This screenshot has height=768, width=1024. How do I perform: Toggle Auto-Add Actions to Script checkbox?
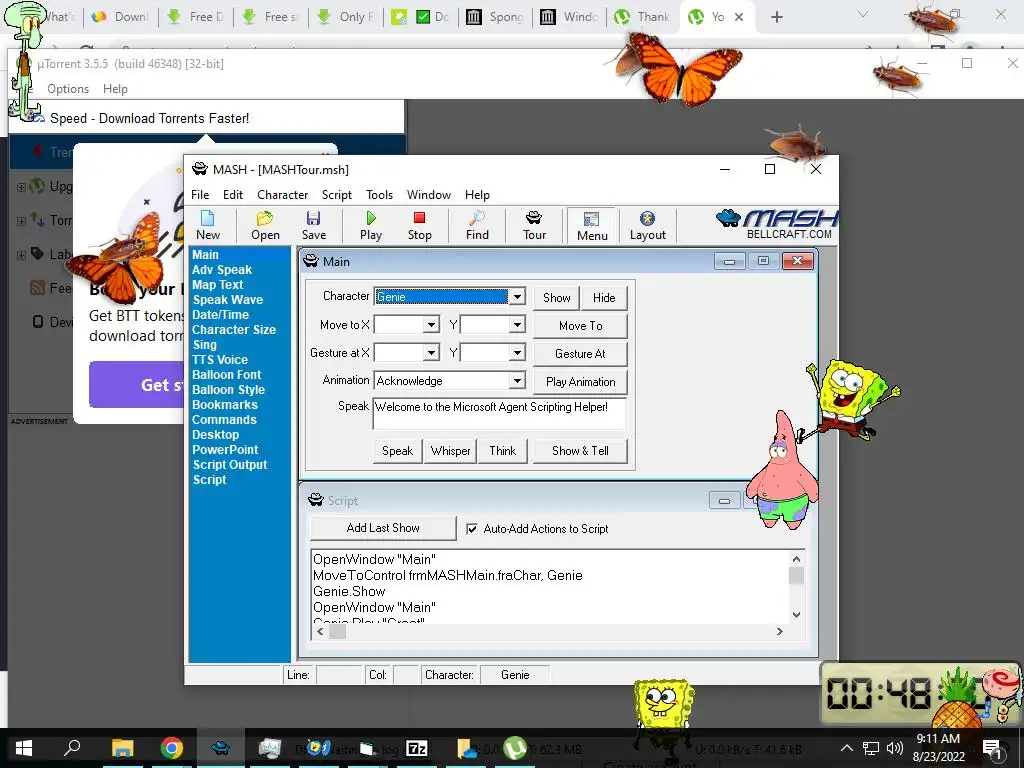(x=472, y=529)
